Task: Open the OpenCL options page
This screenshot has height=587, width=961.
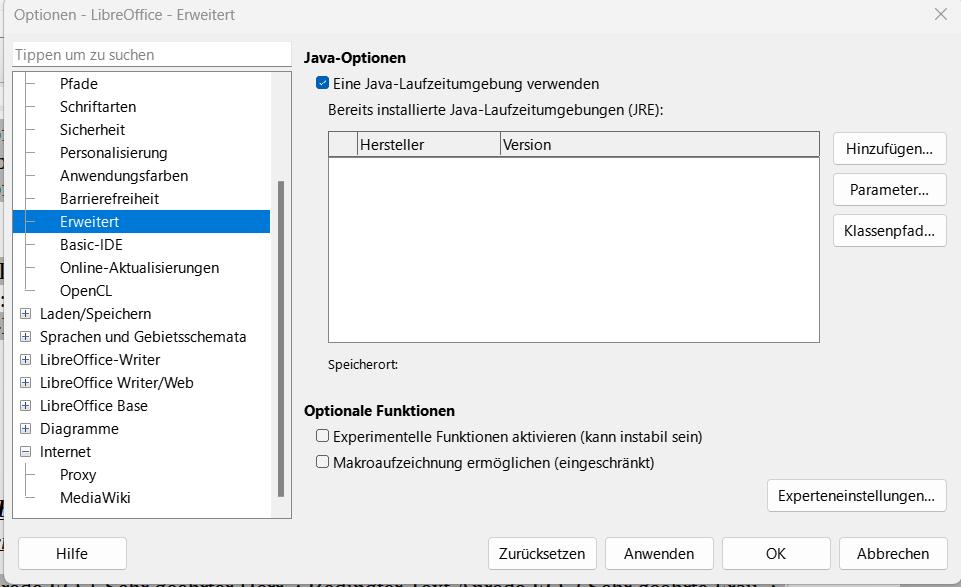Action: tap(86, 290)
